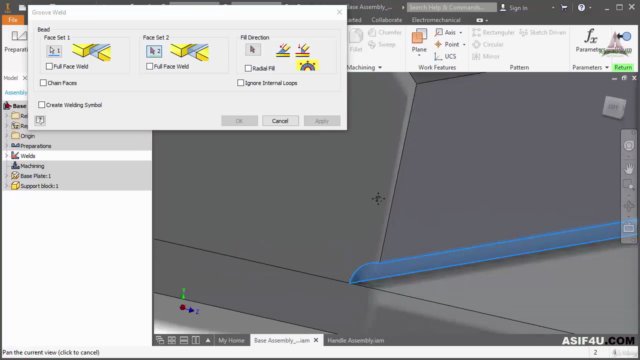This screenshot has height=360, width=640.
Task: Open the My Home document tab
Action: 231,340
